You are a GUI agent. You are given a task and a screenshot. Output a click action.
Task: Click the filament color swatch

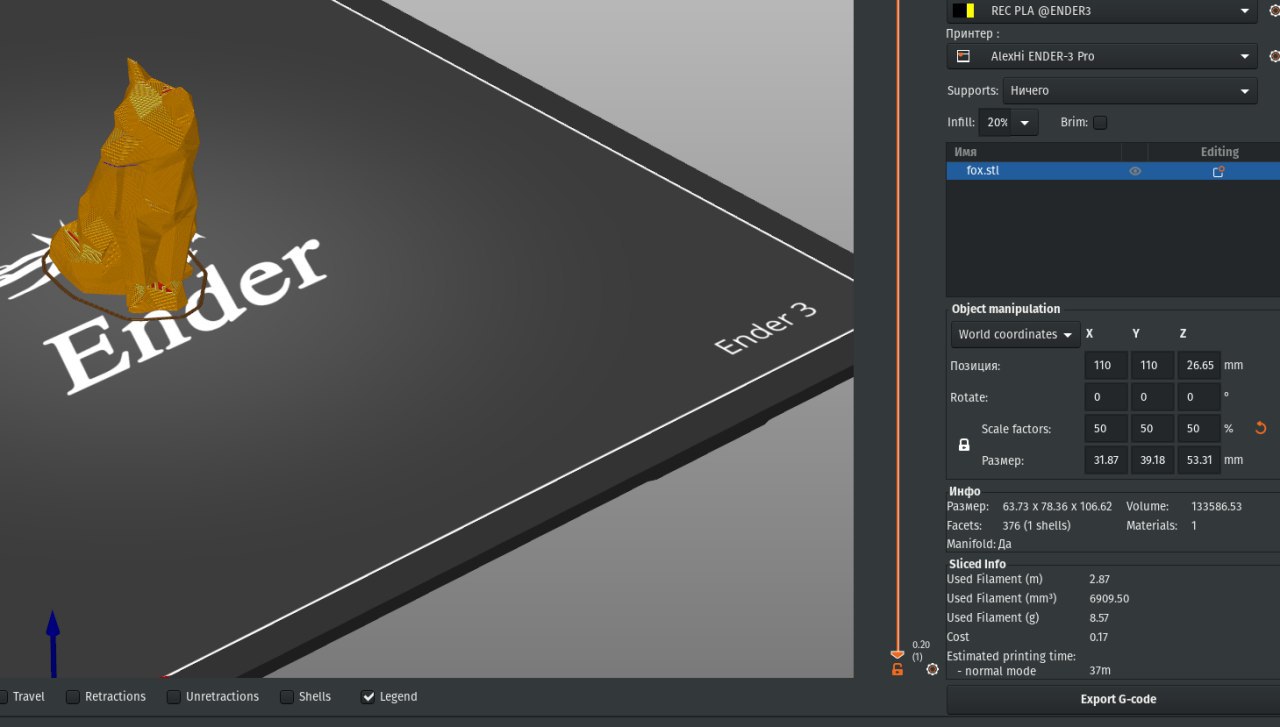[x=964, y=11]
